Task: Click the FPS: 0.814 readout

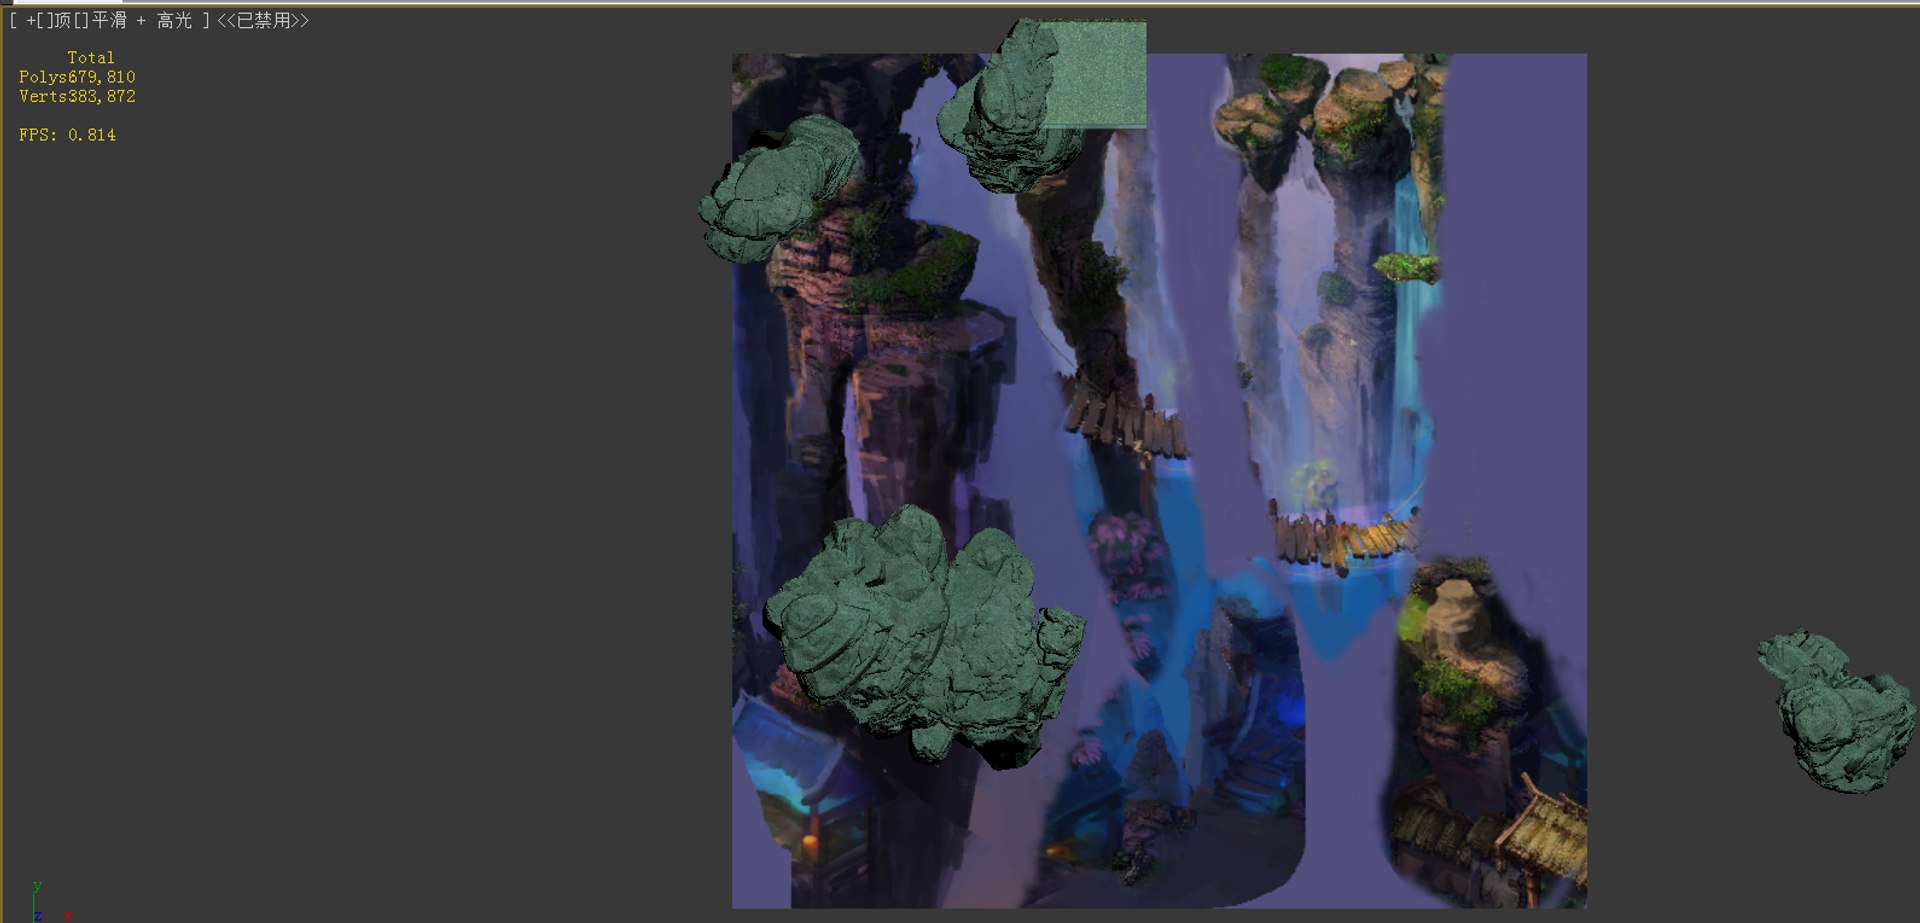Action: tap(67, 135)
